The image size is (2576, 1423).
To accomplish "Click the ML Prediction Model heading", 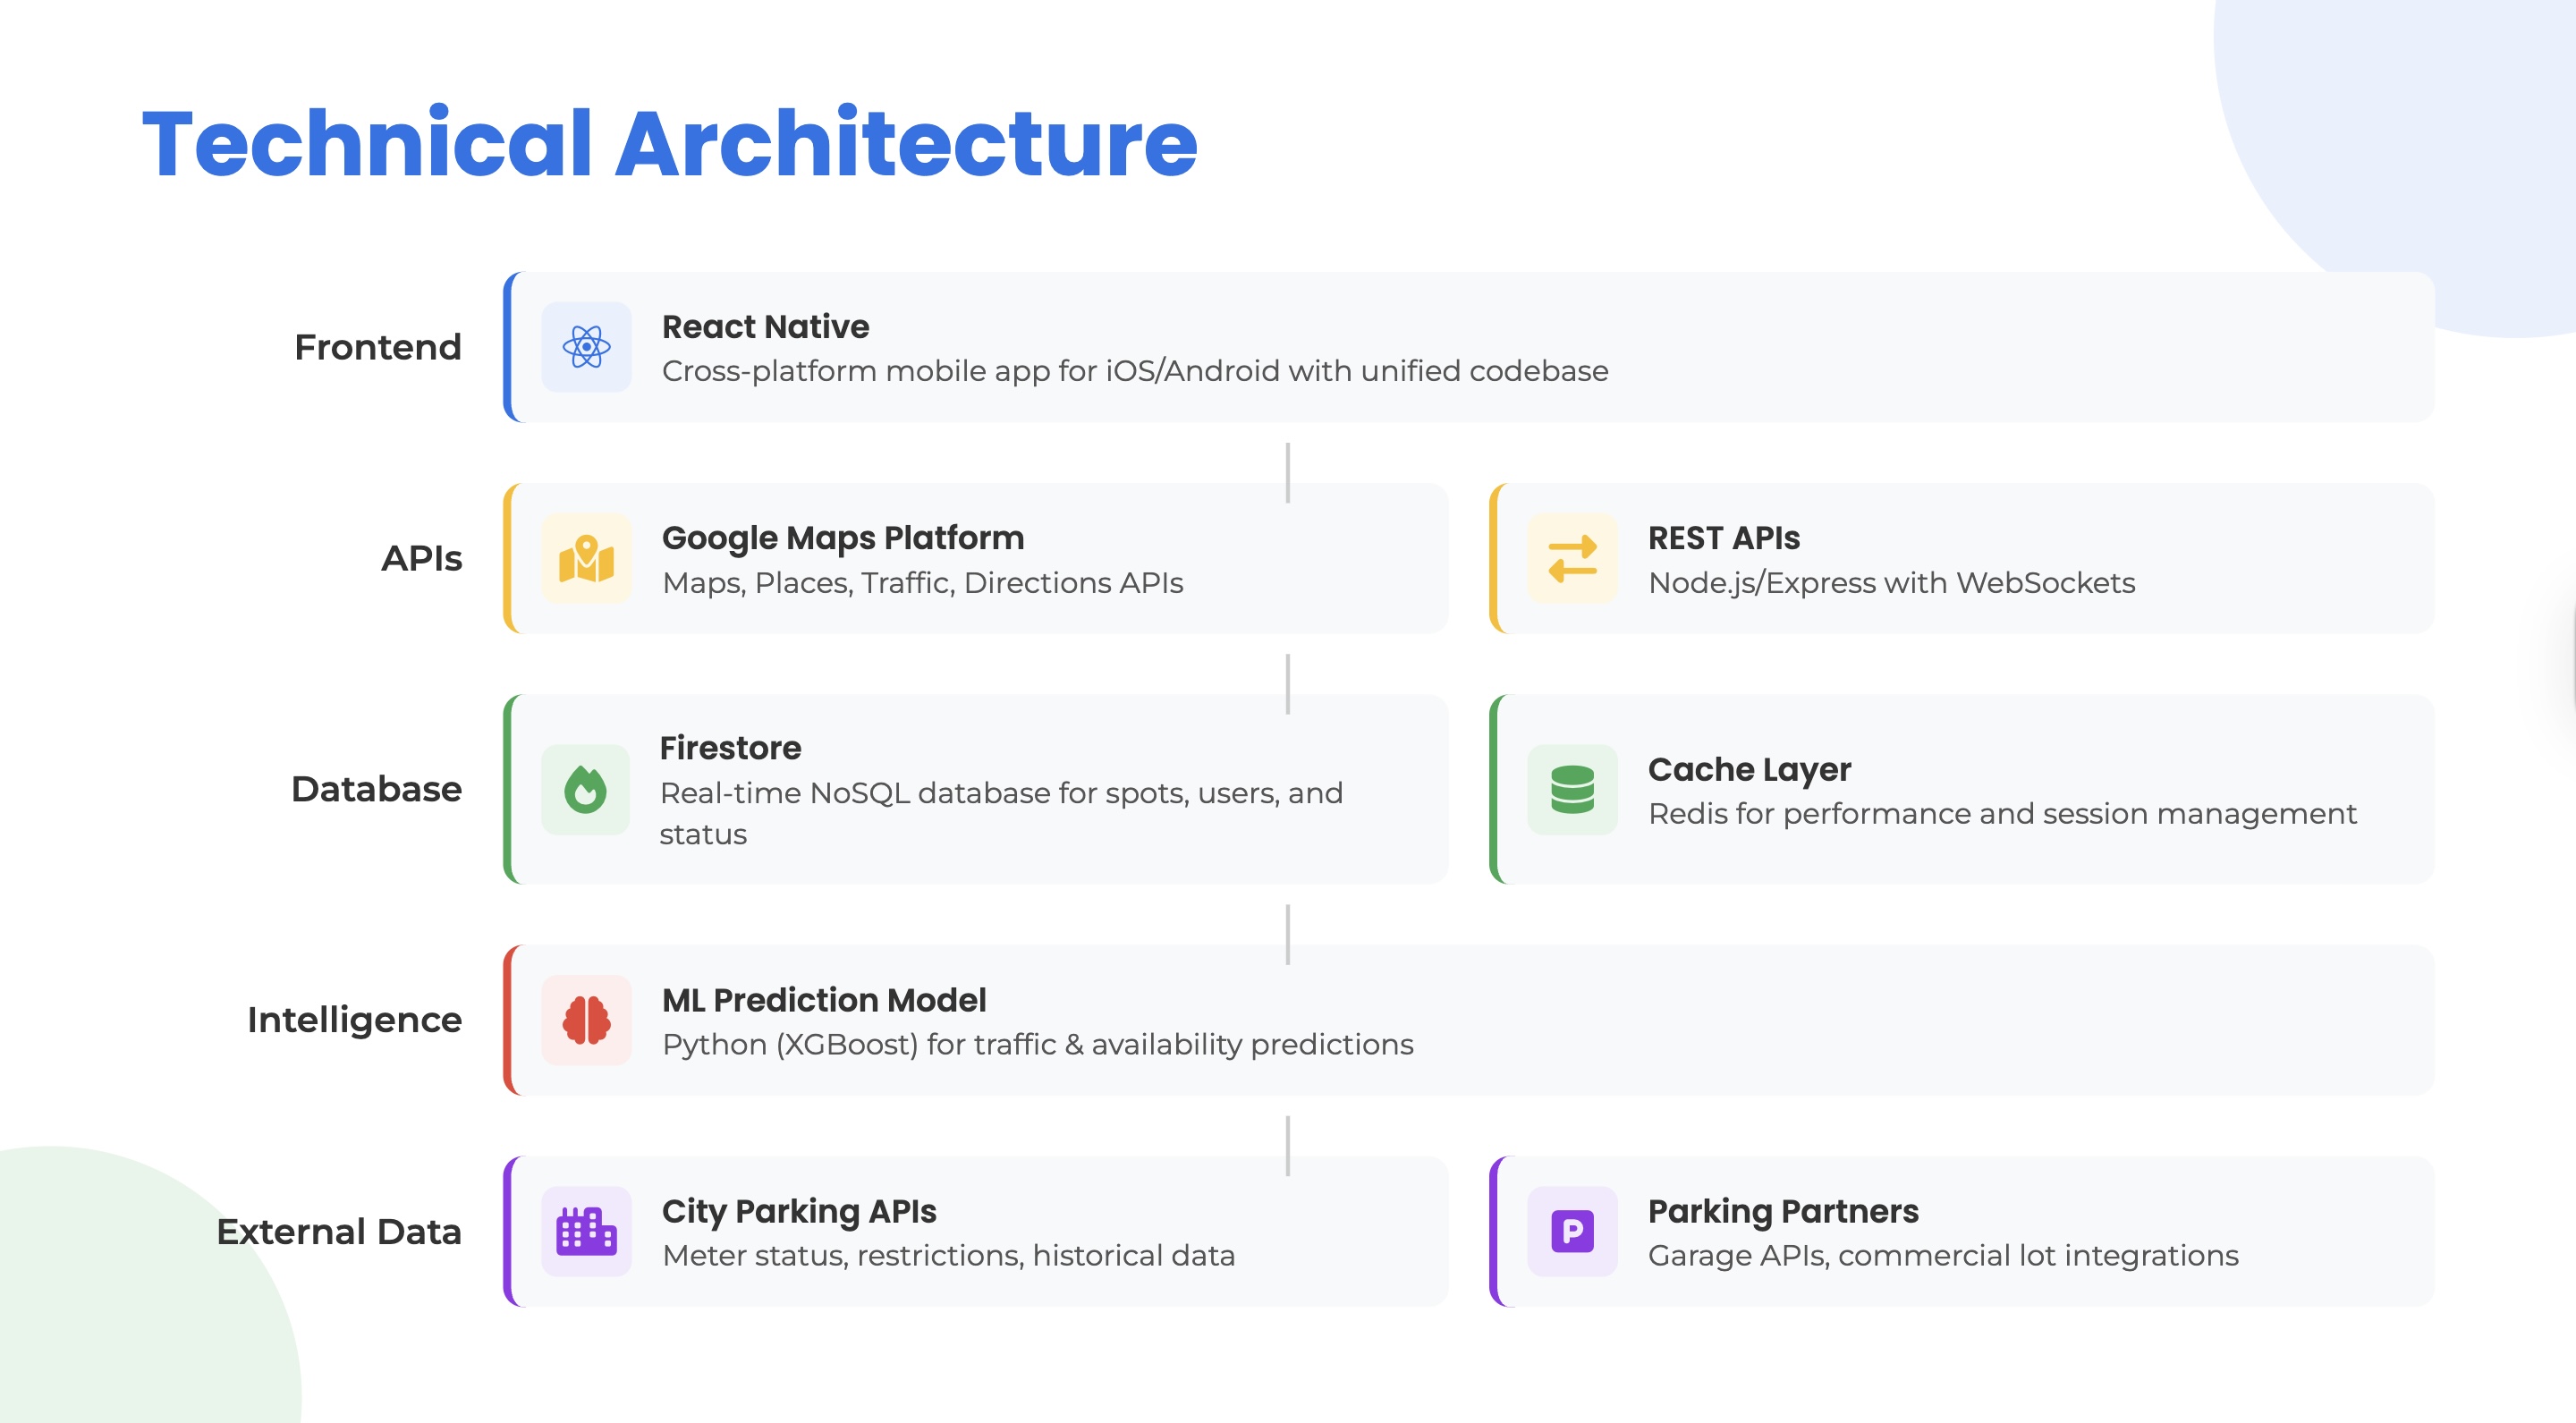I will coord(823,999).
